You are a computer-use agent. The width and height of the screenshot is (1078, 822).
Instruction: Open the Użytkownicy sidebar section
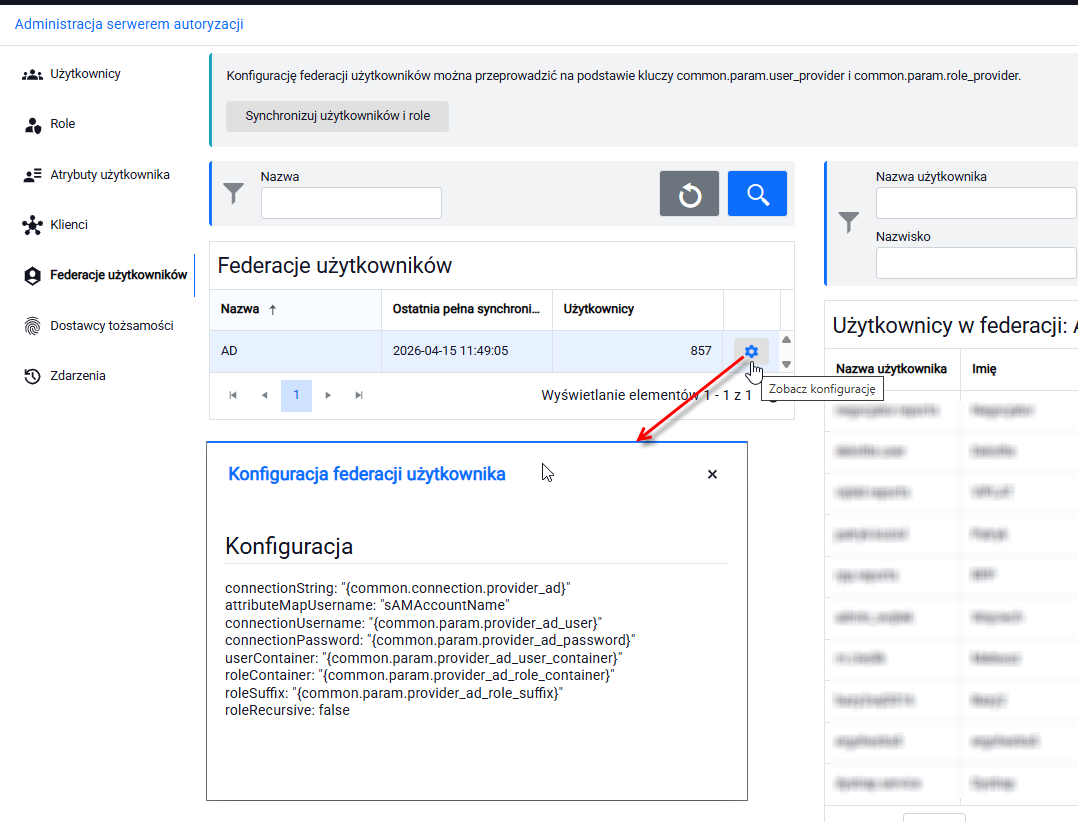(x=72, y=74)
